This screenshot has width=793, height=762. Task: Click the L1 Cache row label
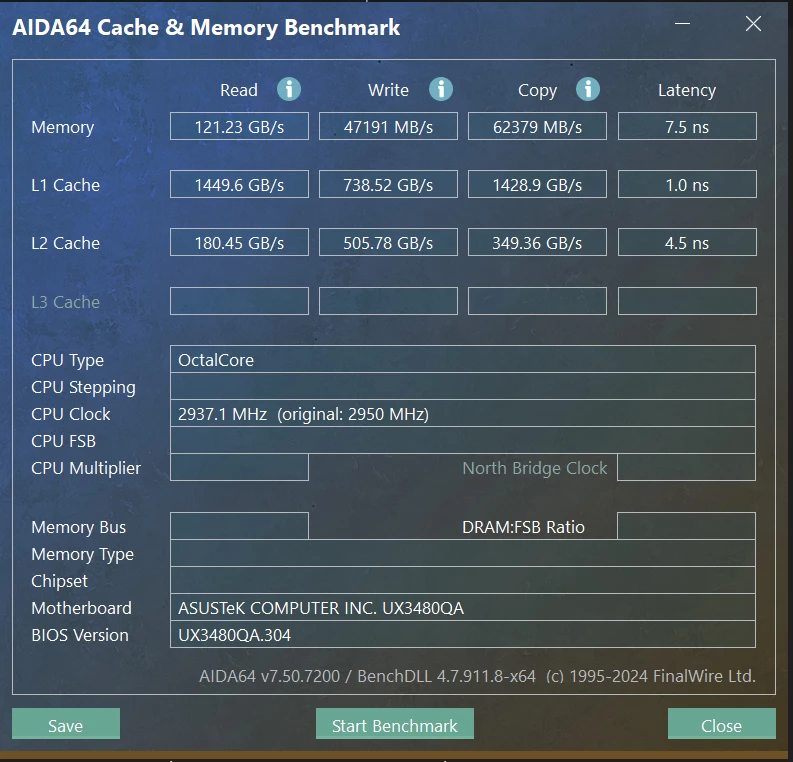click(65, 185)
